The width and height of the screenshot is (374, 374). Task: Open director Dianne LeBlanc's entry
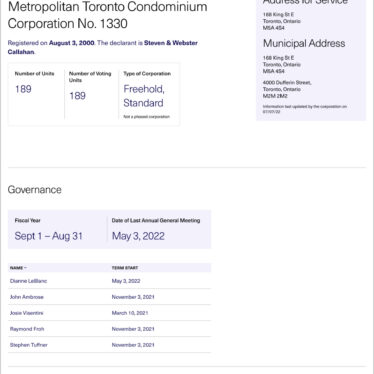(x=28, y=281)
